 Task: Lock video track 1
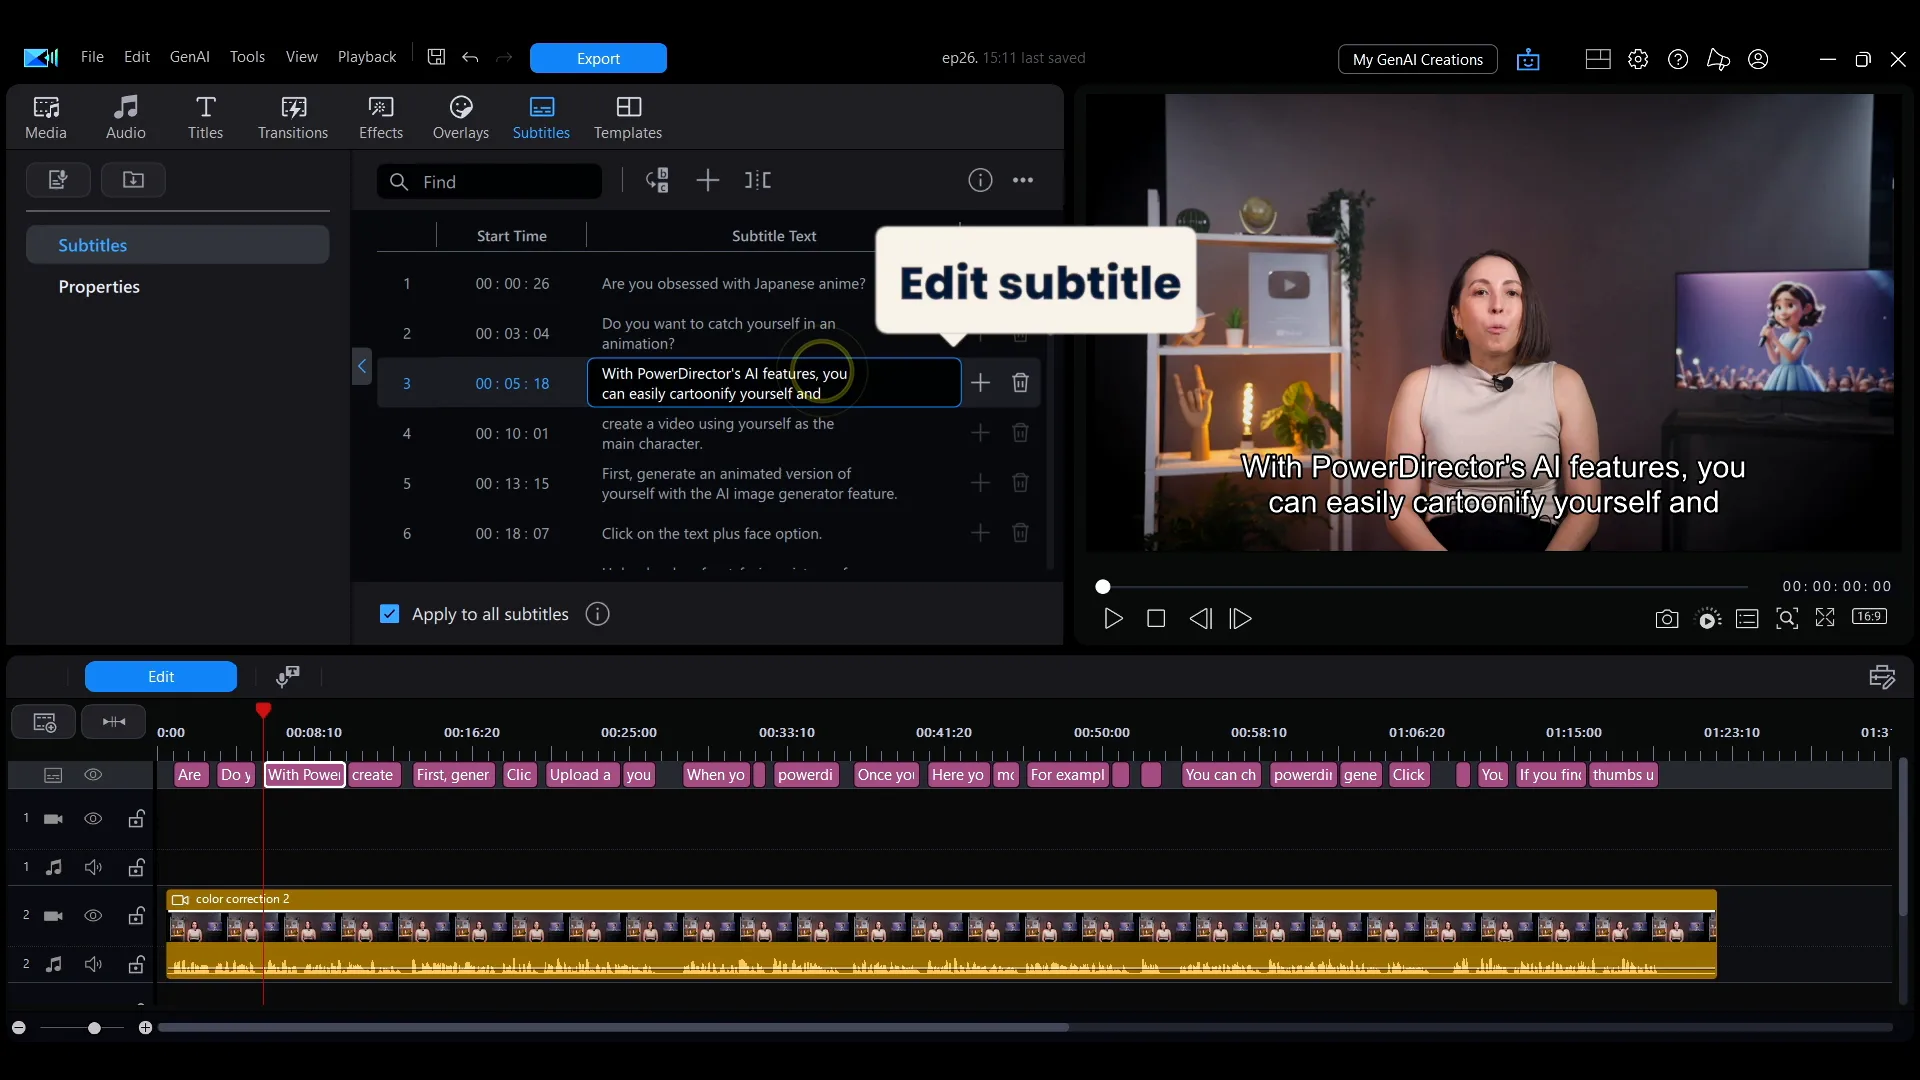pyautogui.click(x=136, y=819)
